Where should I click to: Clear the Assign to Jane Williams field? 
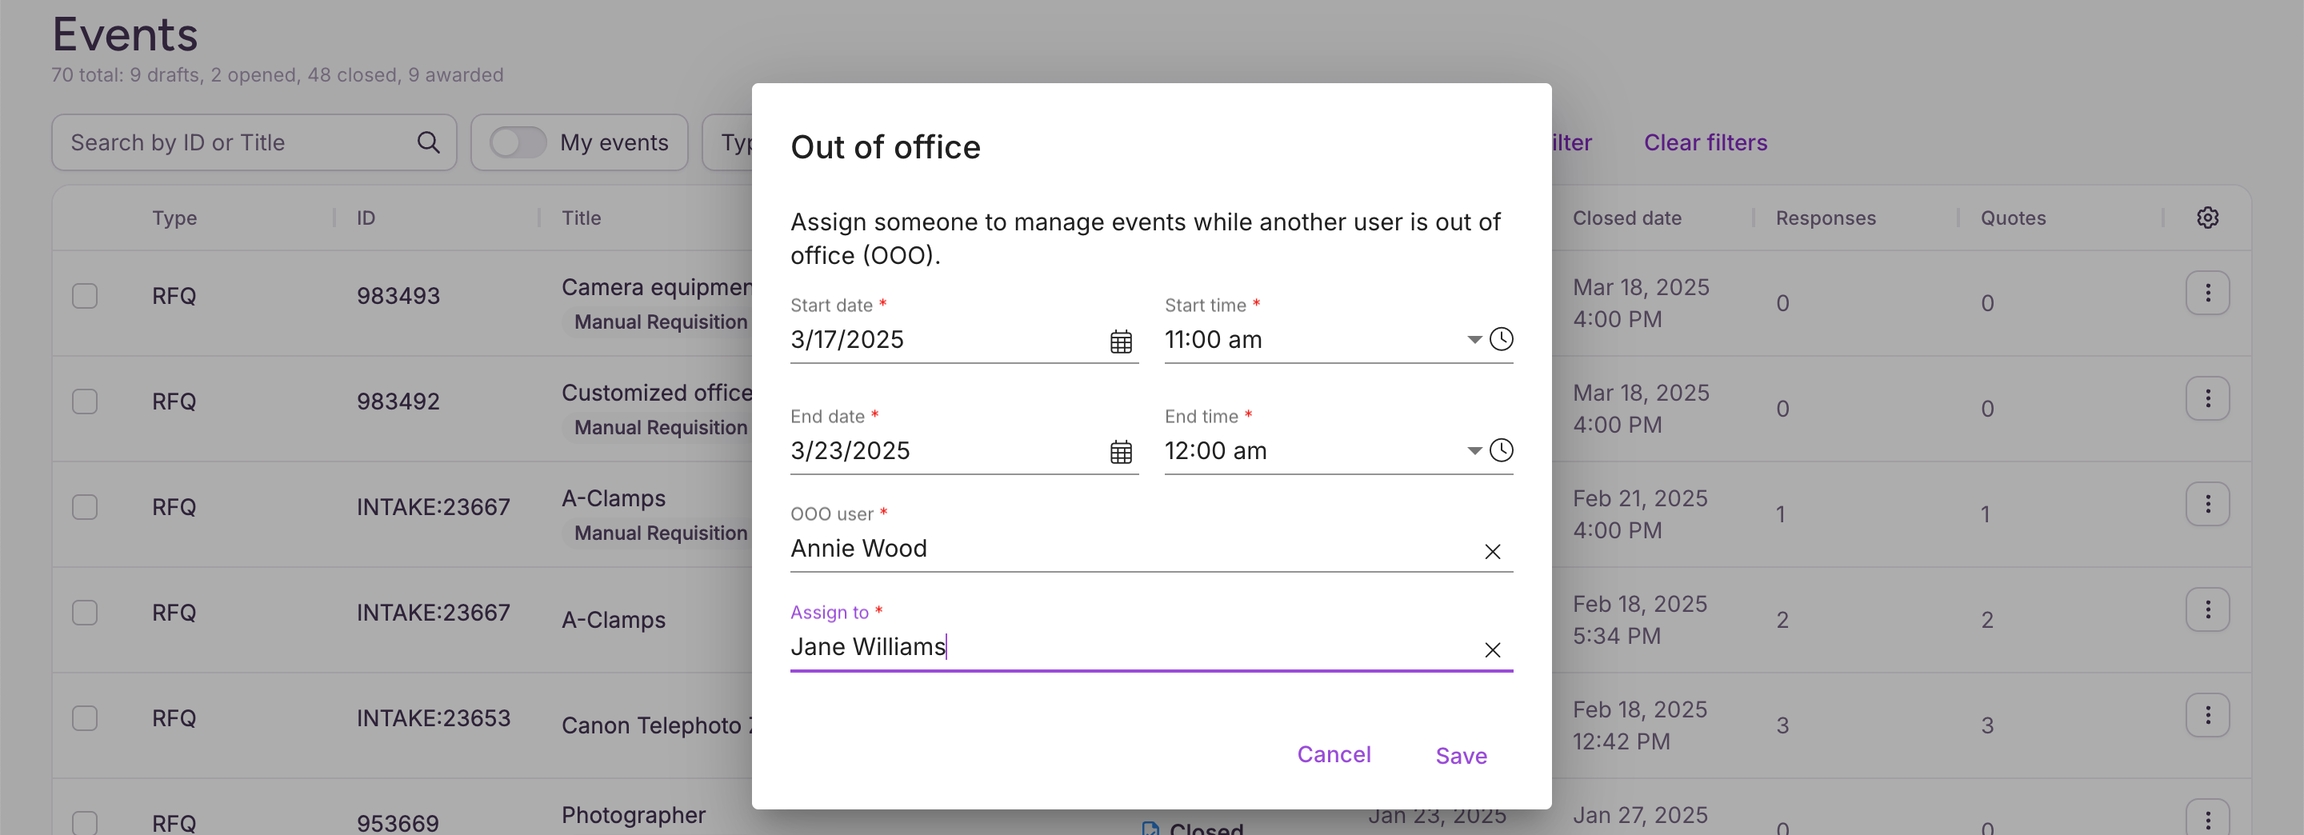click(1492, 651)
